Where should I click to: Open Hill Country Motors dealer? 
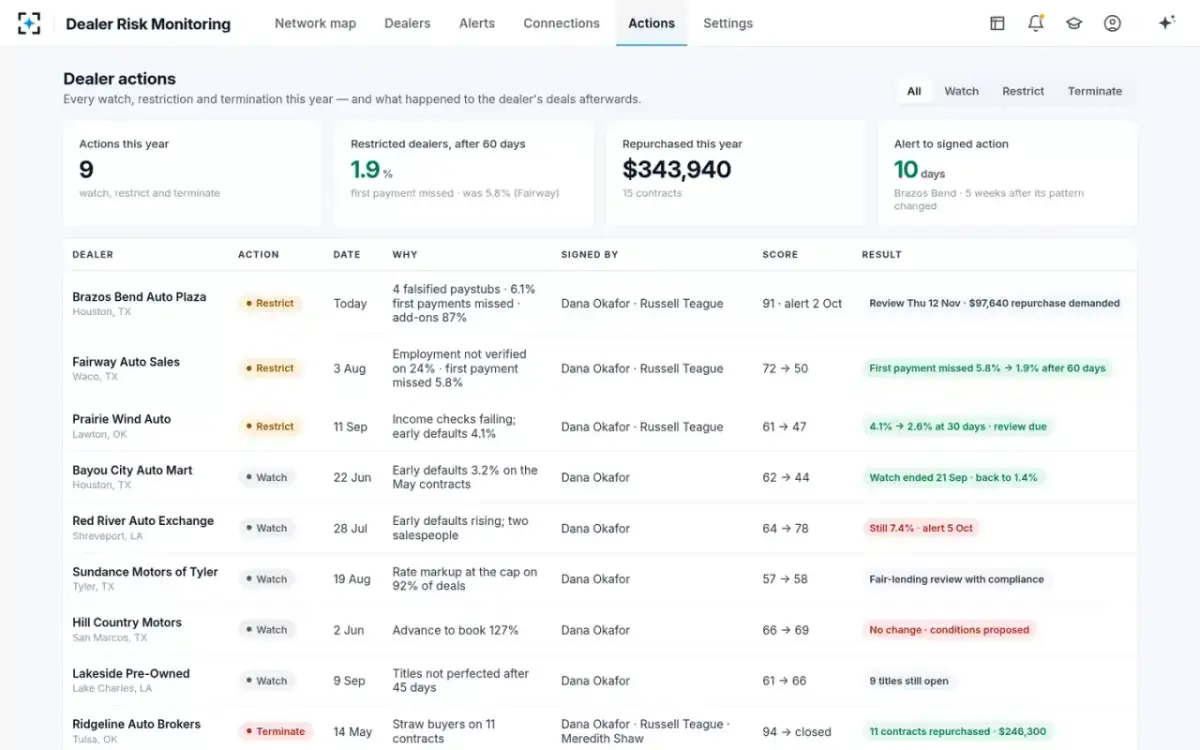[127, 622]
